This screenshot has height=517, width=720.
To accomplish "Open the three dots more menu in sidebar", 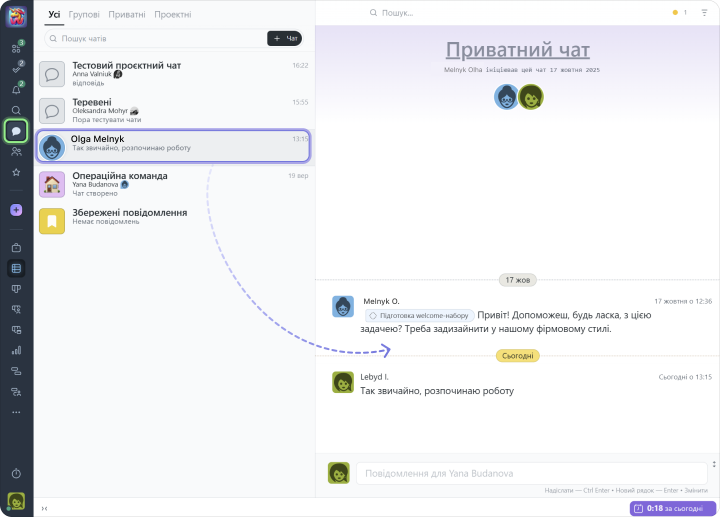I will [16, 412].
